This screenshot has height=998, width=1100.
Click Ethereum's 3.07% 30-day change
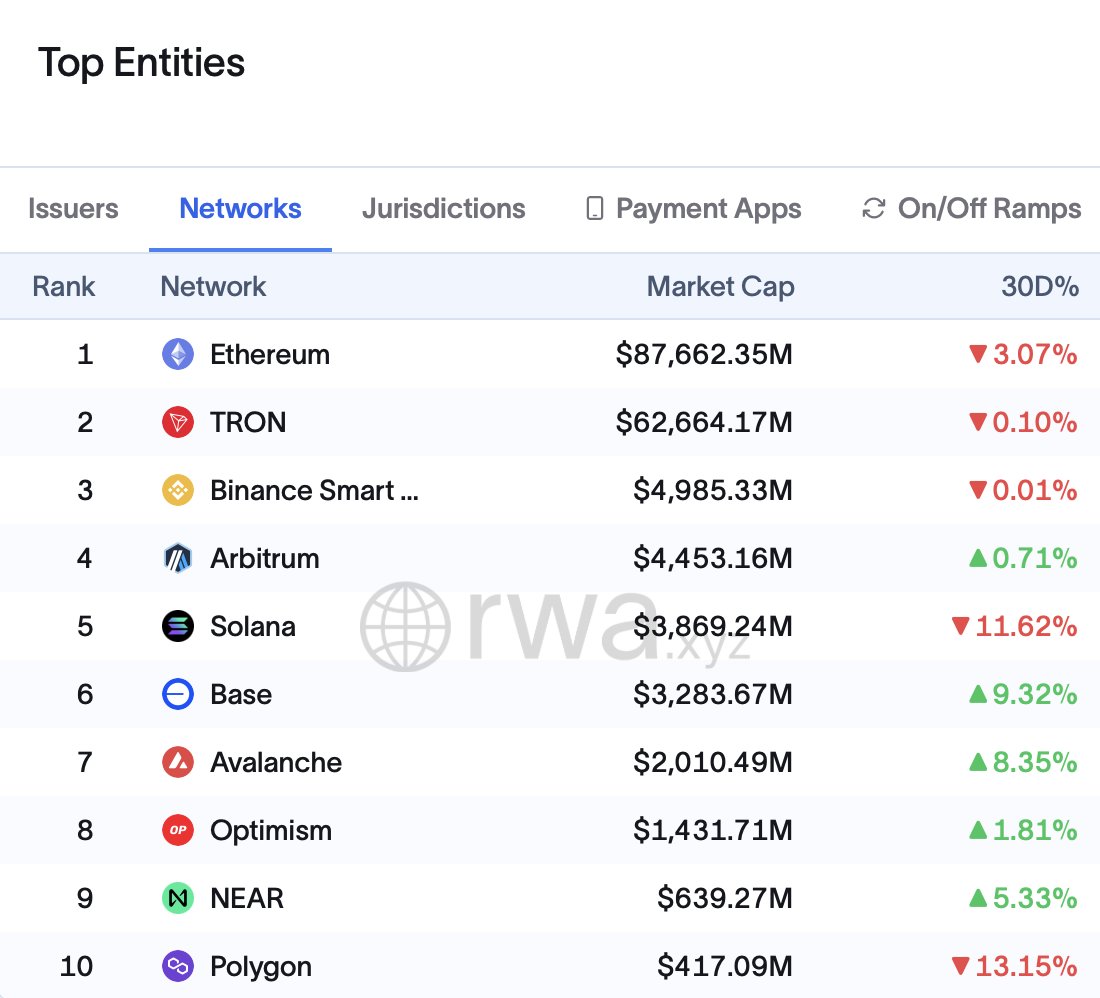pyautogui.click(x=1024, y=354)
